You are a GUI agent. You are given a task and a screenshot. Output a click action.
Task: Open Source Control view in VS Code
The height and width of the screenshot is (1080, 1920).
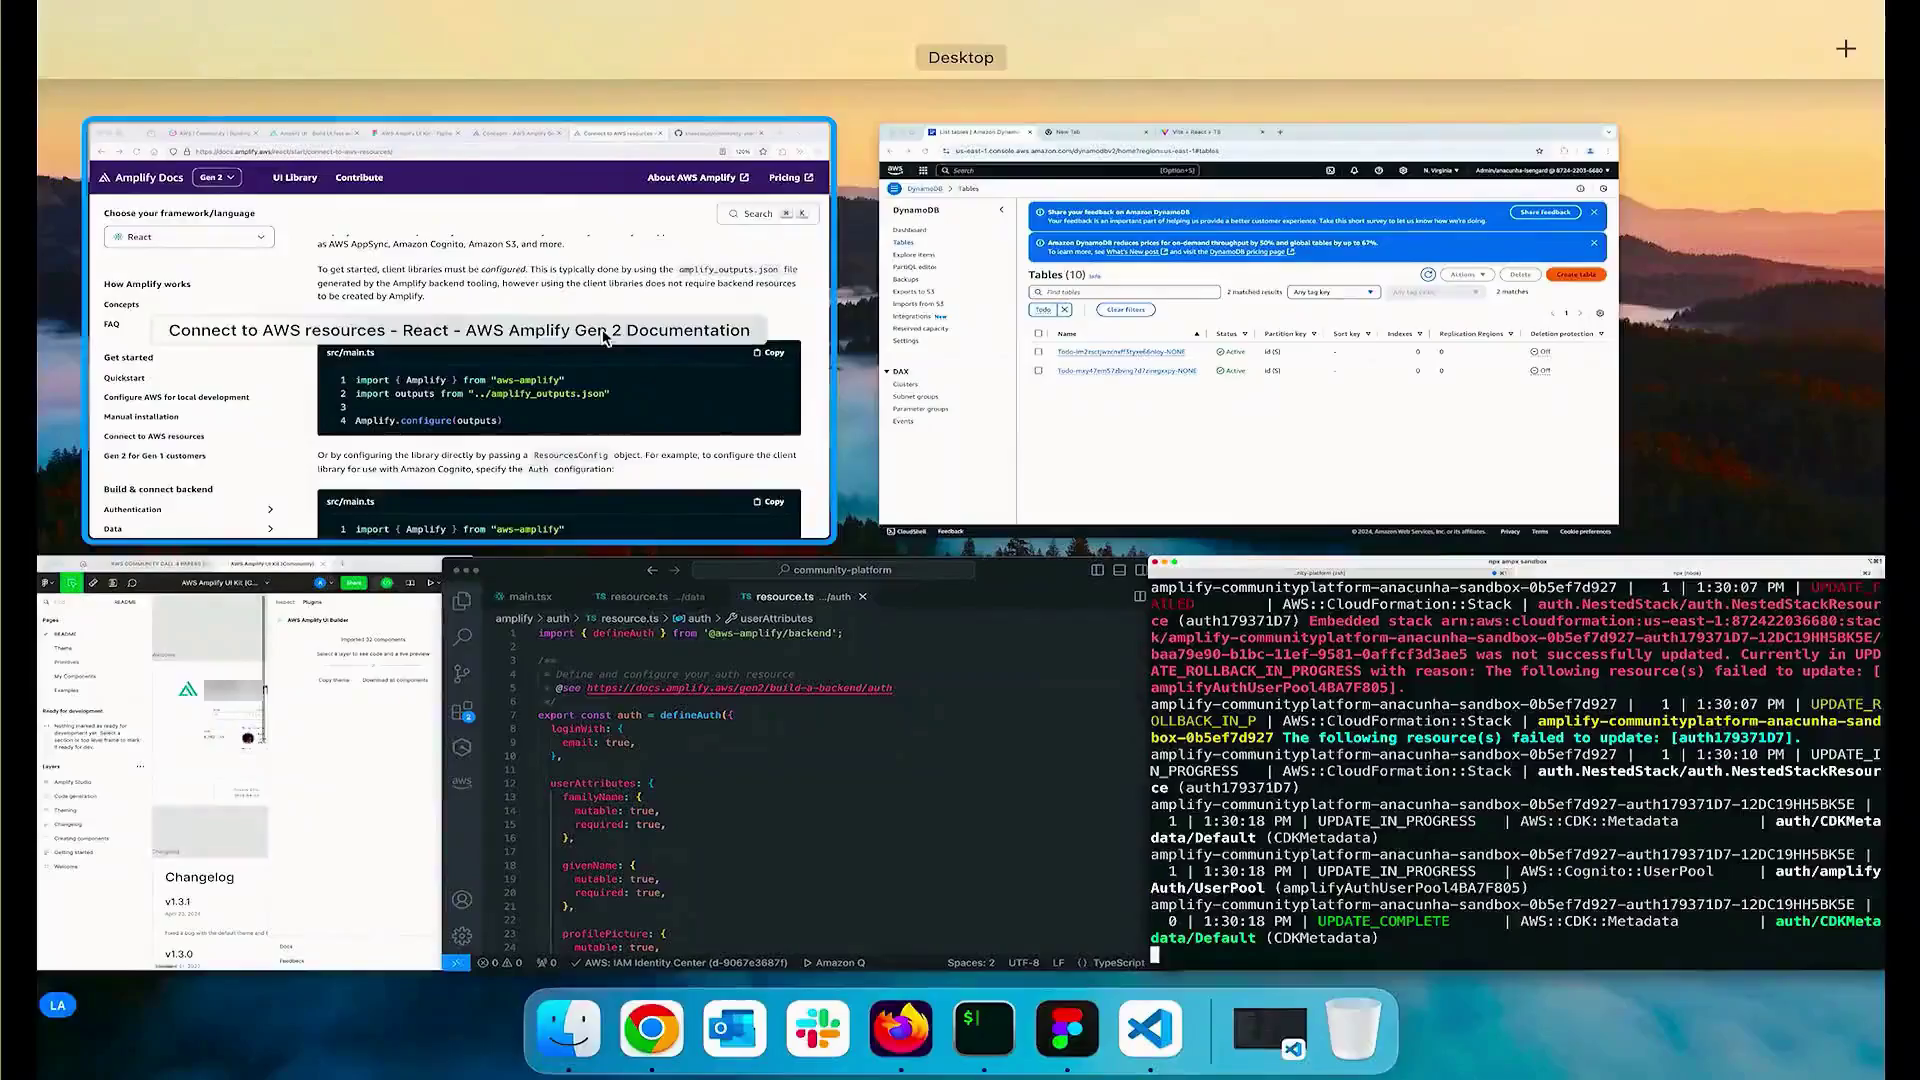[462, 674]
